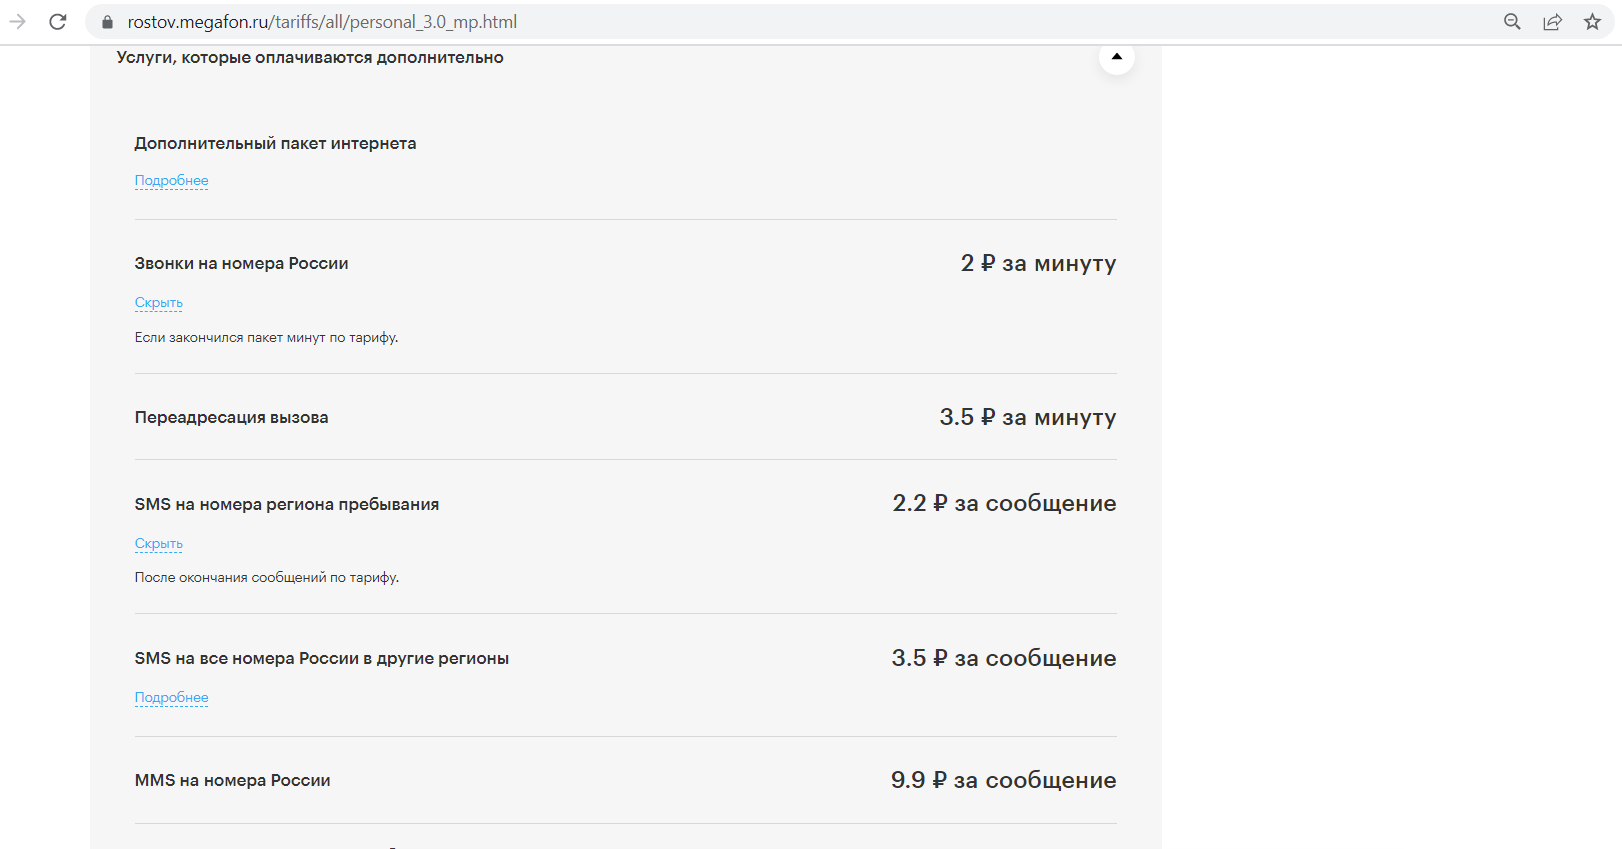Click the Дополнительный пакет интернета heading

(x=275, y=144)
